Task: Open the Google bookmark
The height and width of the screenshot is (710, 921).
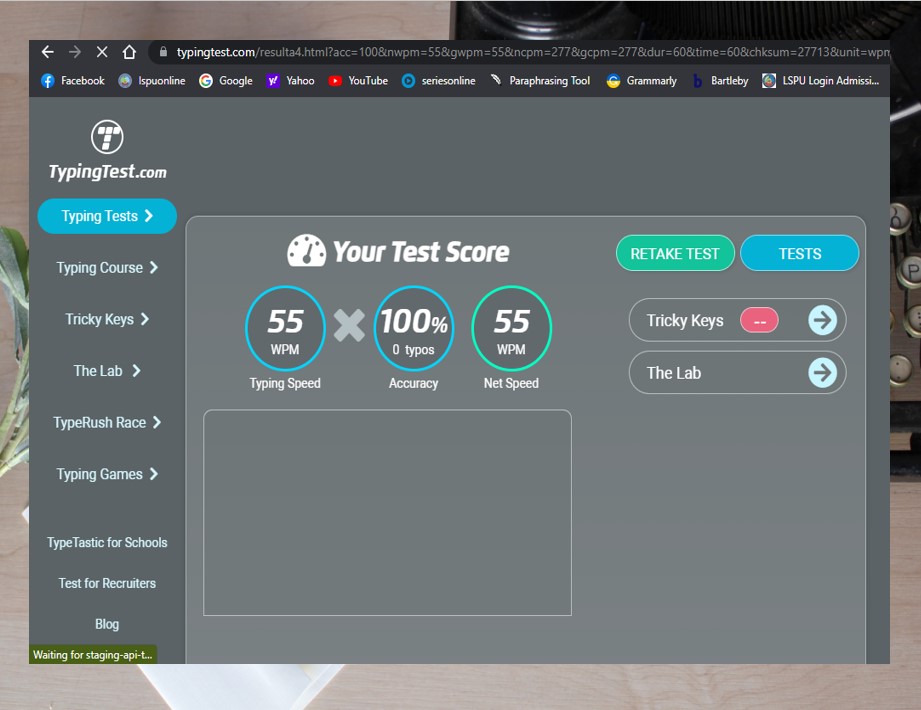Action: [226, 80]
